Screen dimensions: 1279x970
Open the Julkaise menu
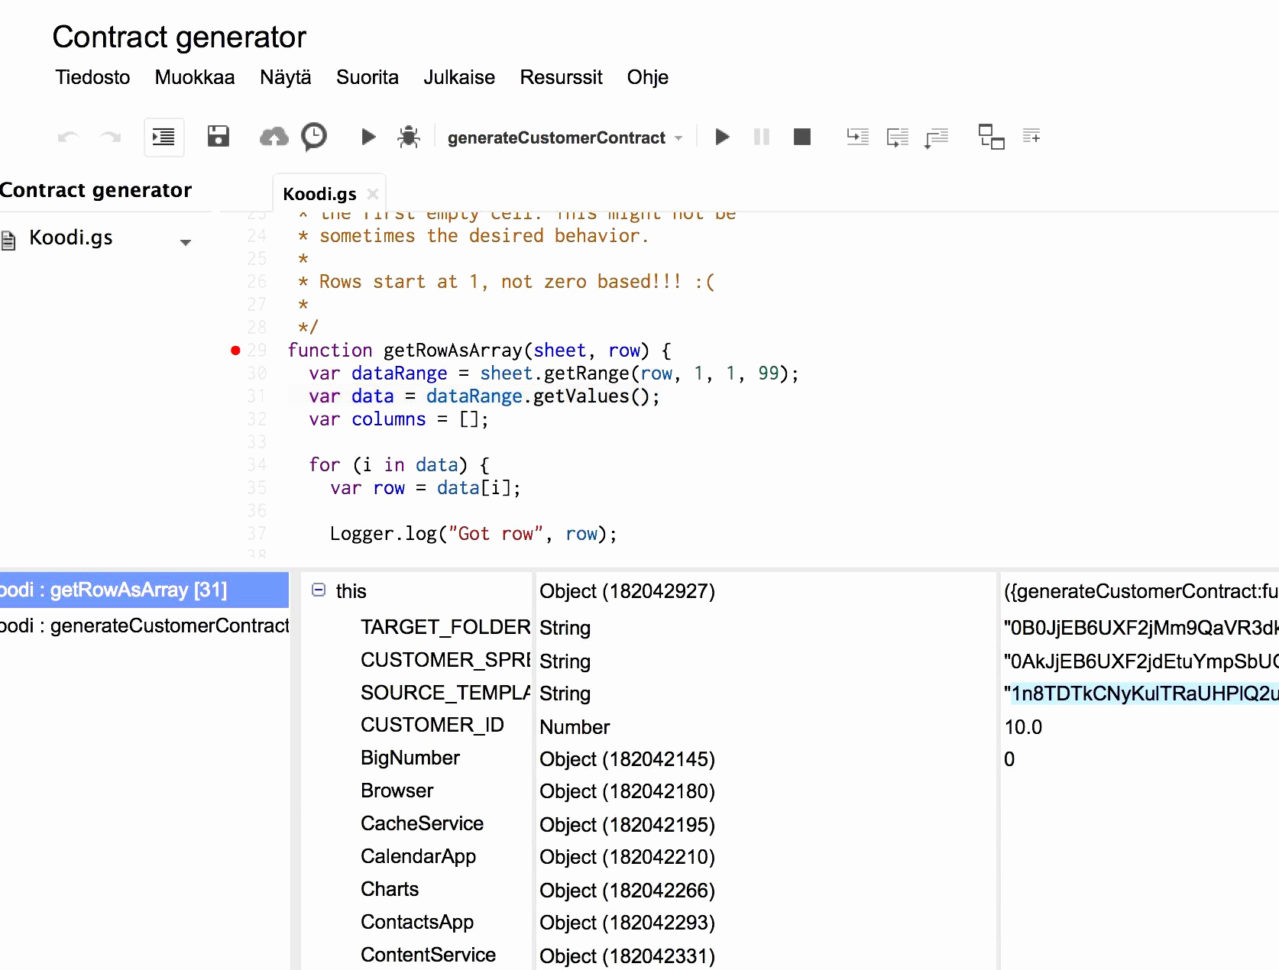pos(459,77)
